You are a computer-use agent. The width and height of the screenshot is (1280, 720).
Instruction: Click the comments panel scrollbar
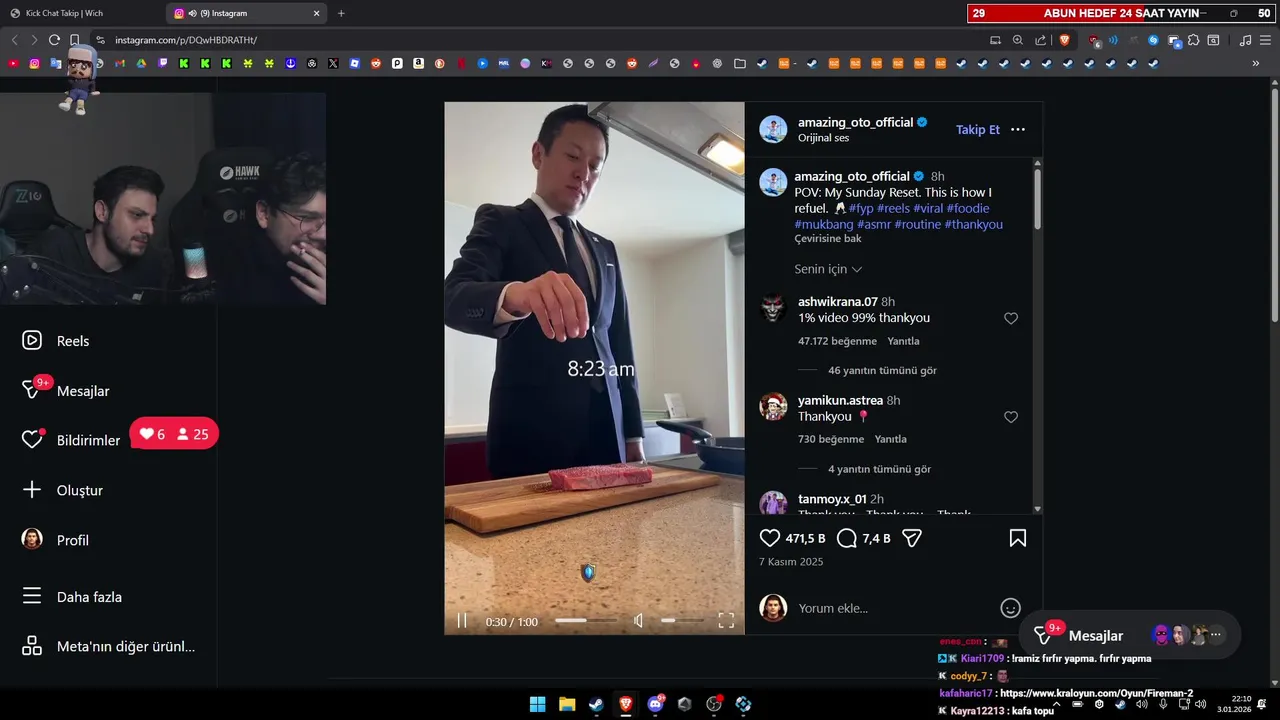click(x=1037, y=198)
